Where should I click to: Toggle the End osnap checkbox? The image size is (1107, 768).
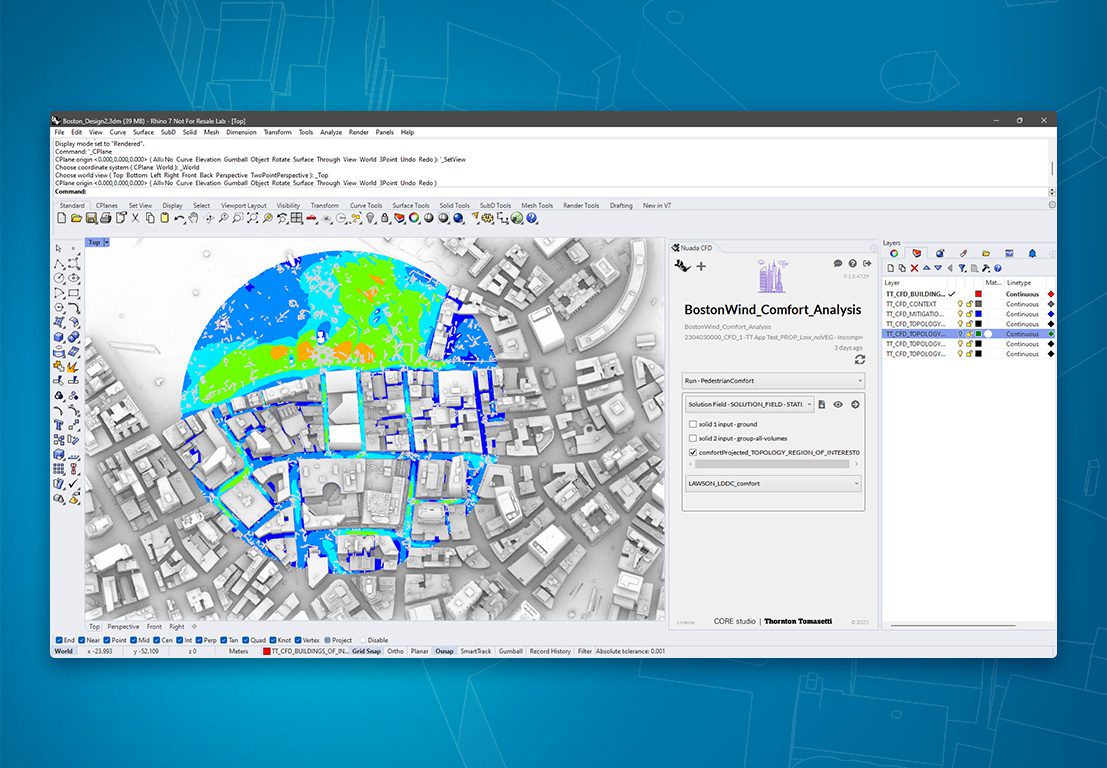pyautogui.click(x=59, y=640)
